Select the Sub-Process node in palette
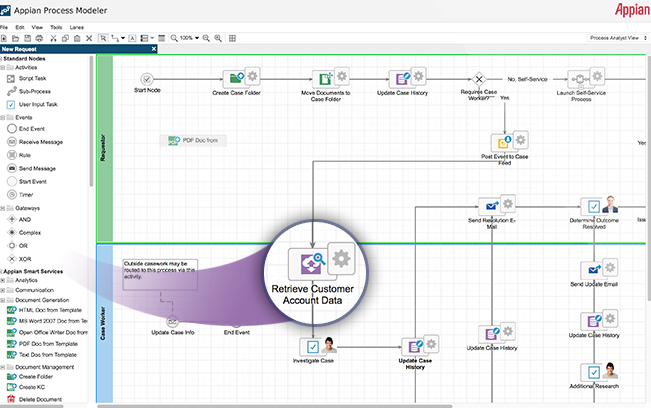The width and height of the screenshot is (651, 408). (29, 91)
